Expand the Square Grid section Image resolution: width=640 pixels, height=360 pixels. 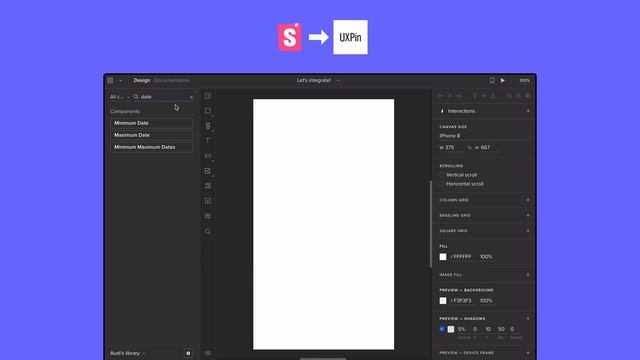[x=528, y=231]
